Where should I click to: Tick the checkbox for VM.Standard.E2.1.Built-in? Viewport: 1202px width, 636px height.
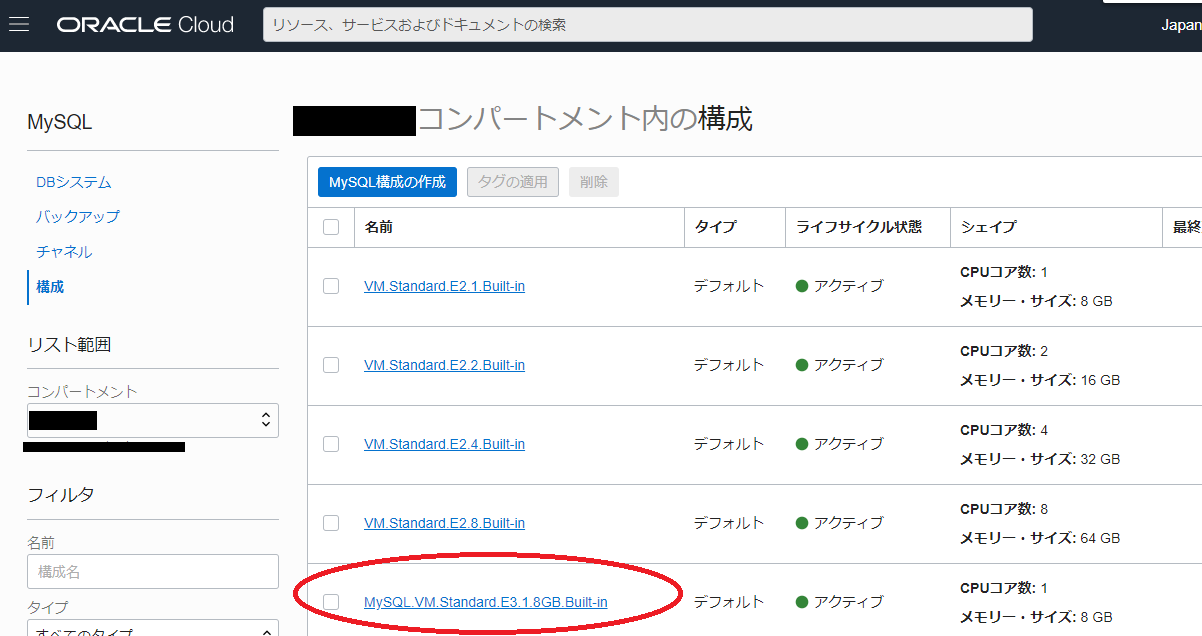tap(331, 286)
